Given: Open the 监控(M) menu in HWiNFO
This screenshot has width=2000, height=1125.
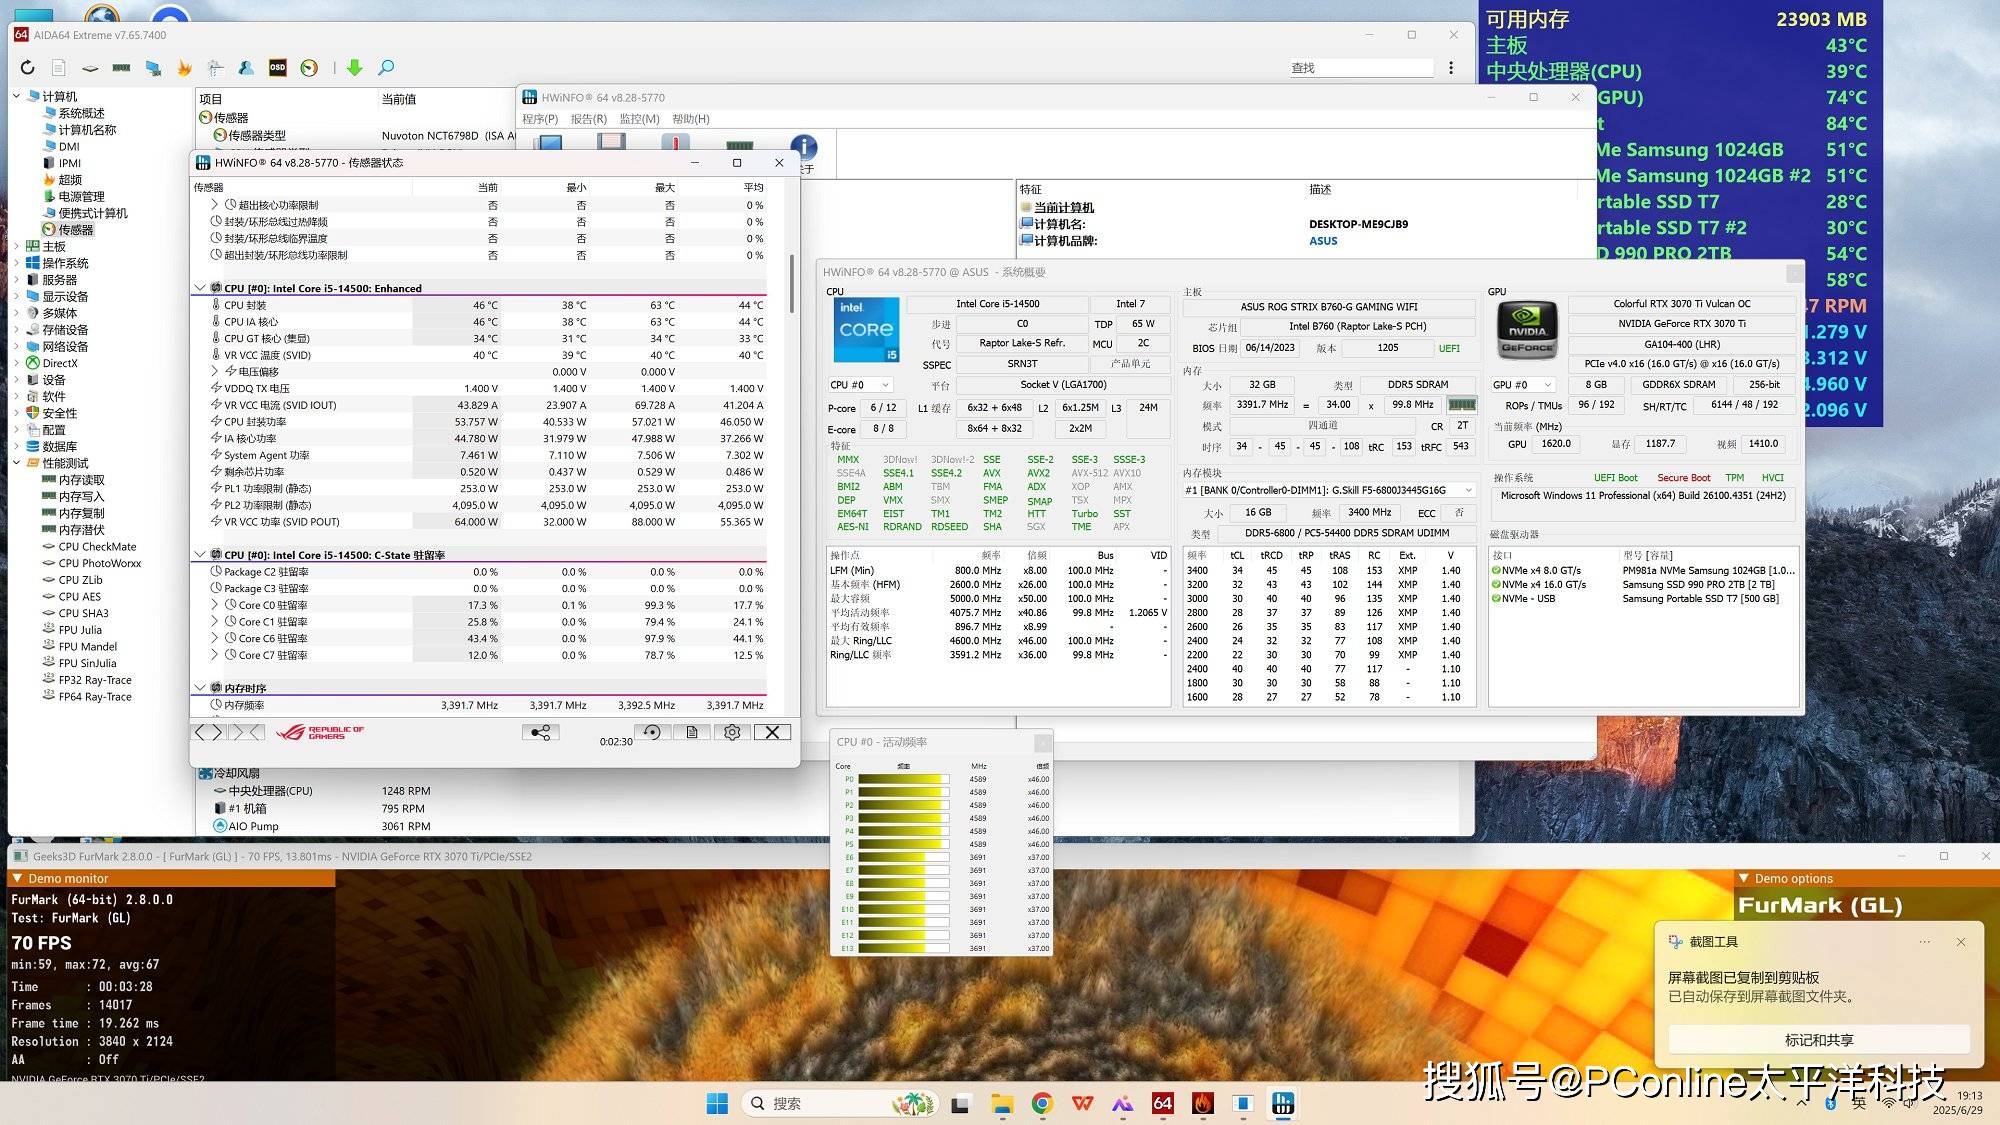Looking at the screenshot, I should [639, 119].
